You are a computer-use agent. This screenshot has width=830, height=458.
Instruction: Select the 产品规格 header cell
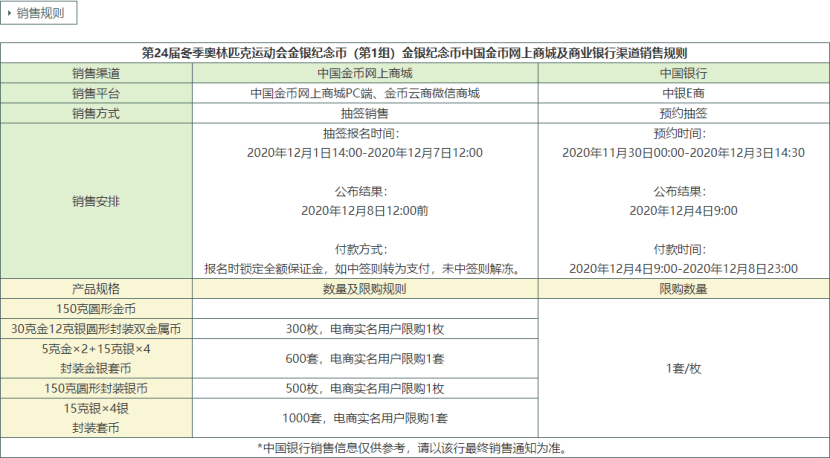96,289
